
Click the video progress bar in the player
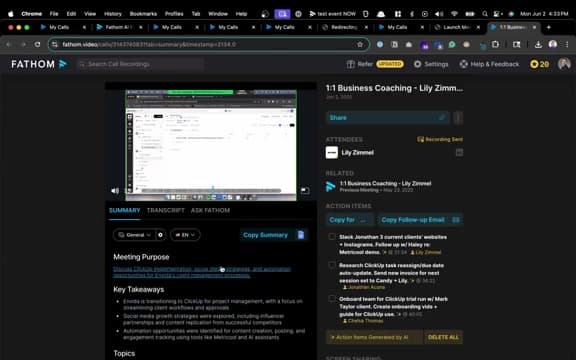tap(211, 191)
